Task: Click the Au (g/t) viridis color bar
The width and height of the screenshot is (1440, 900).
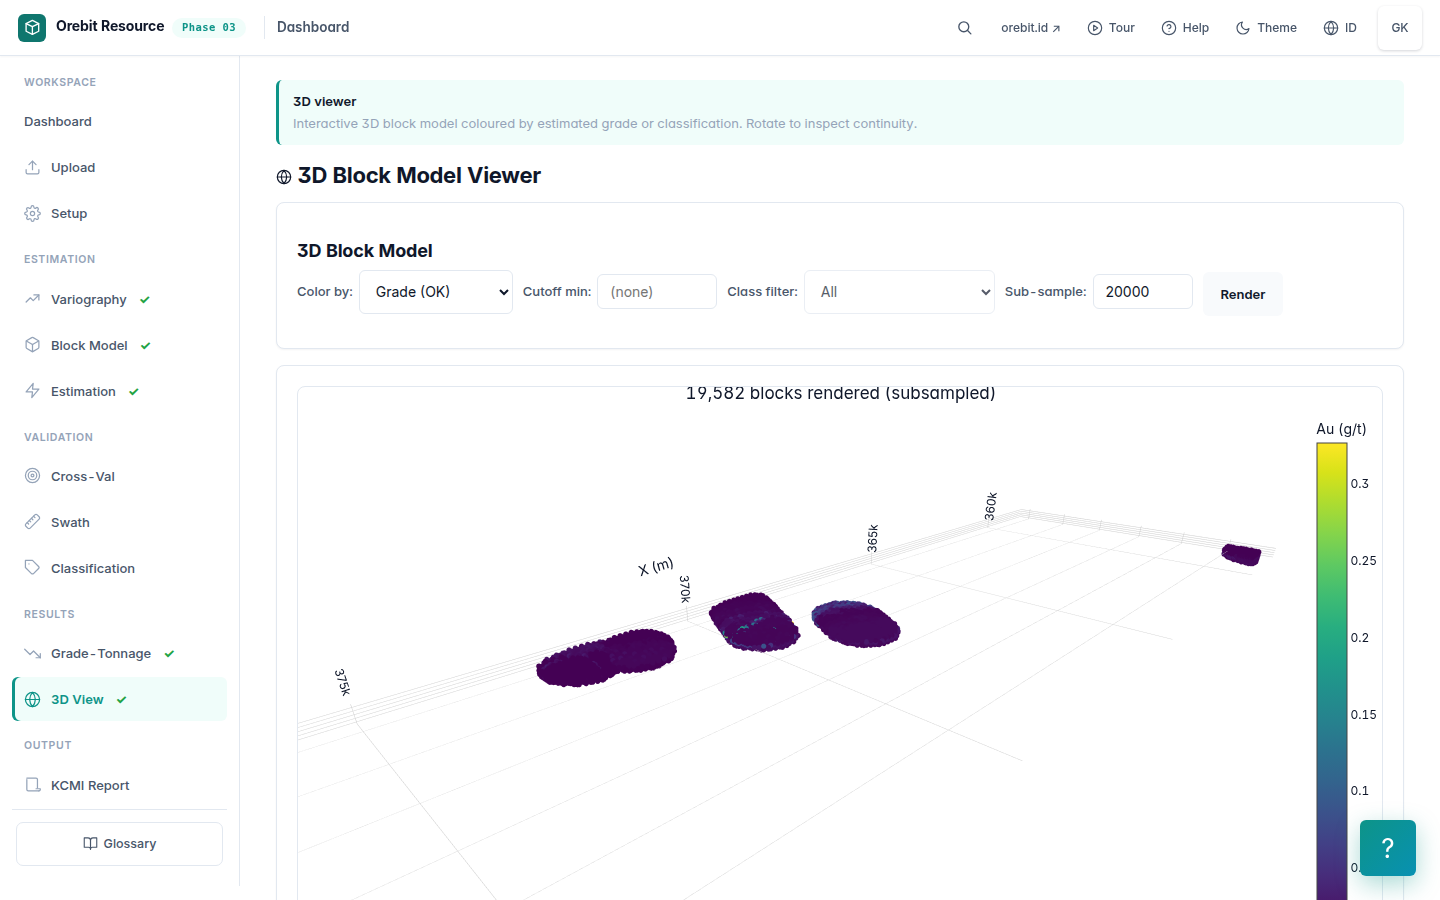Action: click(1332, 670)
